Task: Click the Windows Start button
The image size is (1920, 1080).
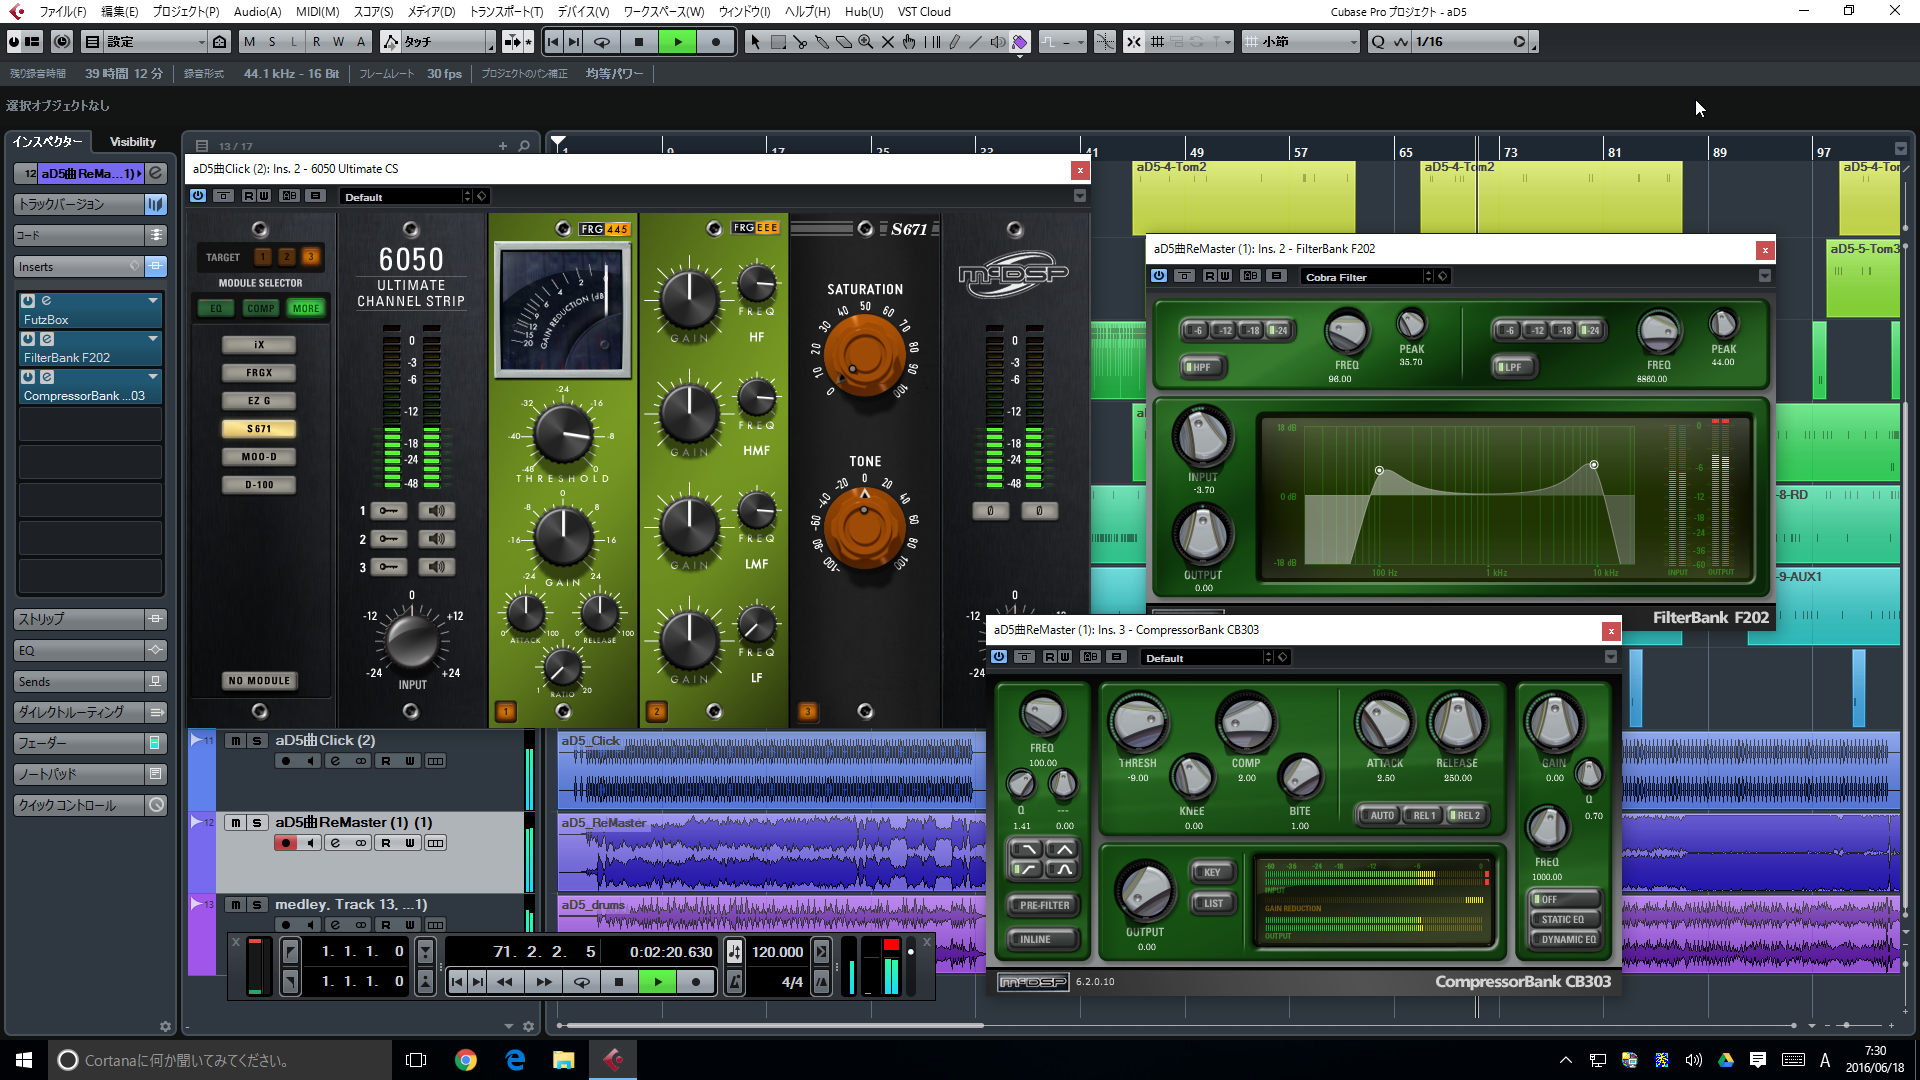Action: [24, 1060]
